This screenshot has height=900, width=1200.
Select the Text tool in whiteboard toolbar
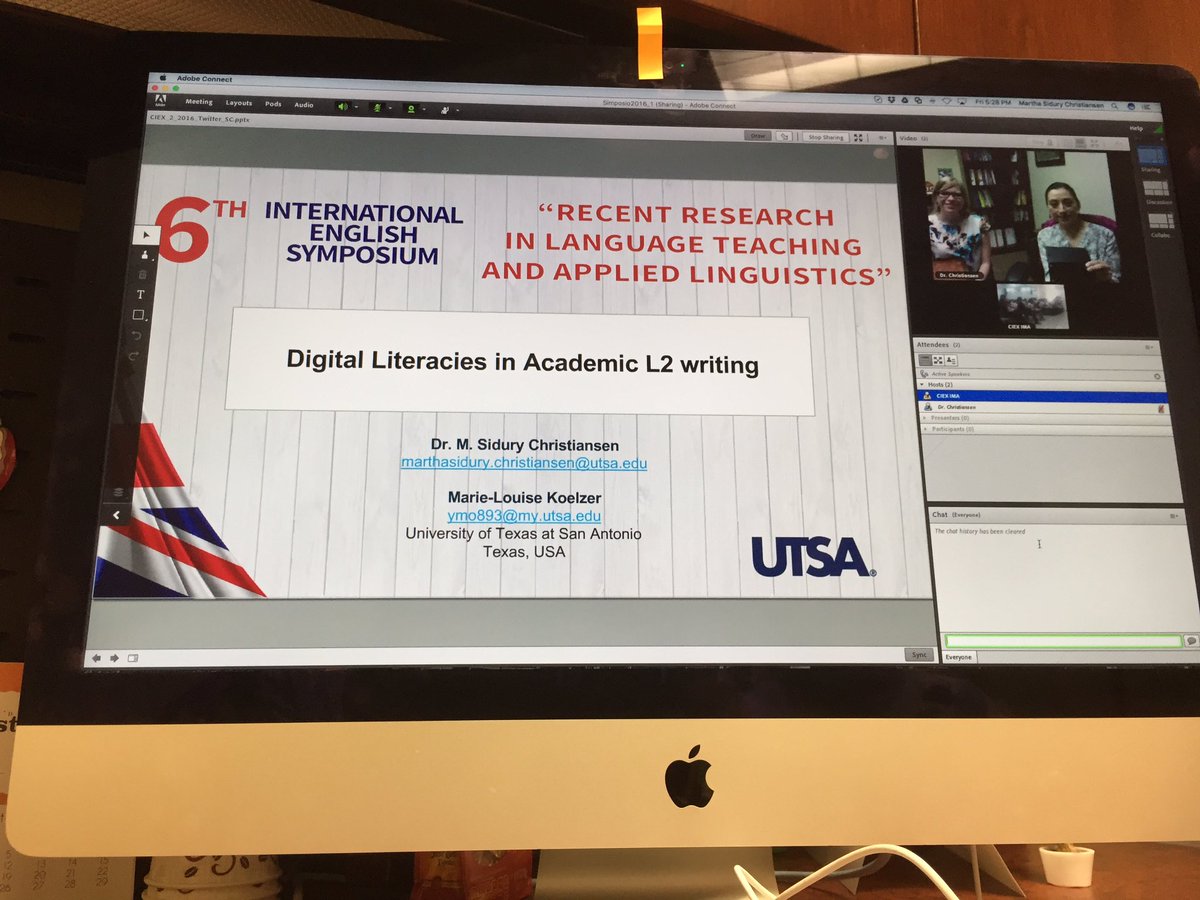141,294
